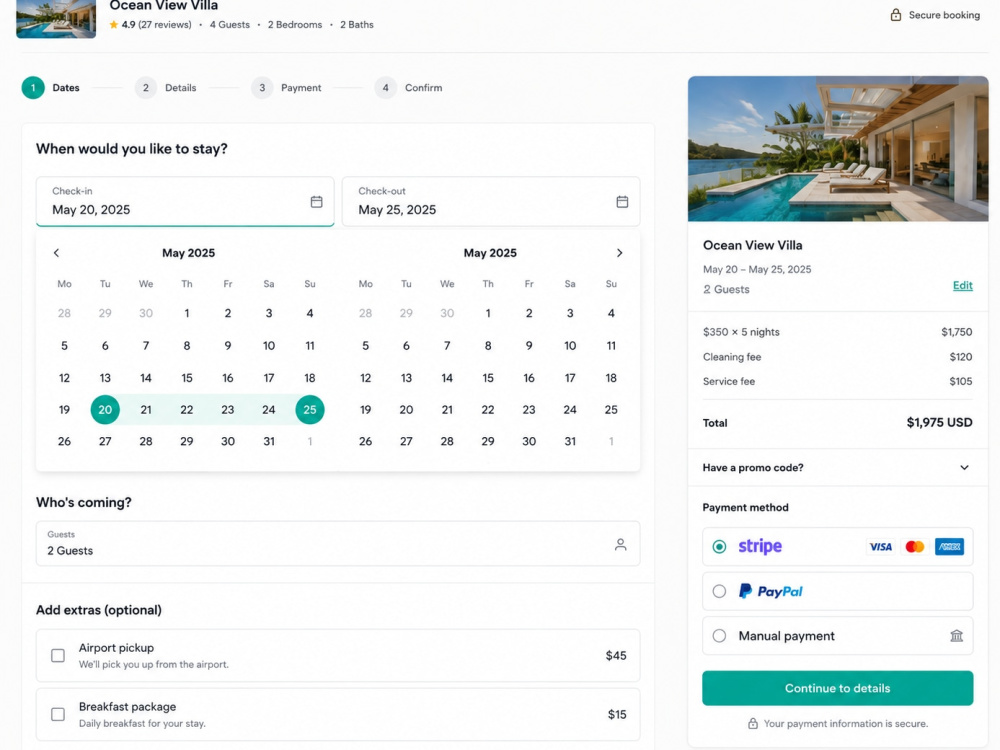Go to step 1 Dates
This screenshot has width=1000, height=750.
coord(50,88)
